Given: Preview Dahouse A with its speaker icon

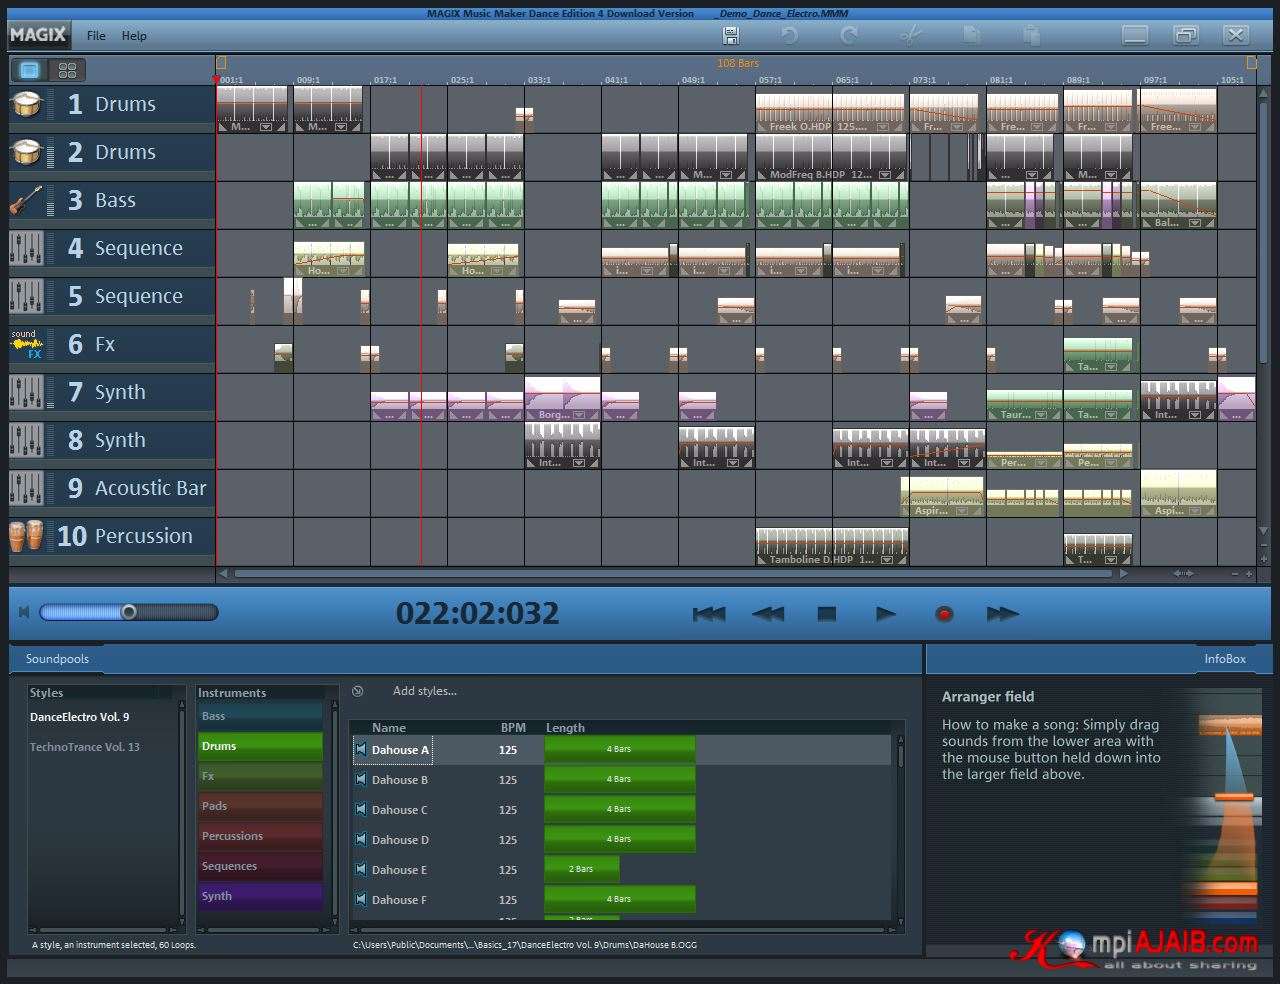Looking at the screenshot, I should (361, 749).
